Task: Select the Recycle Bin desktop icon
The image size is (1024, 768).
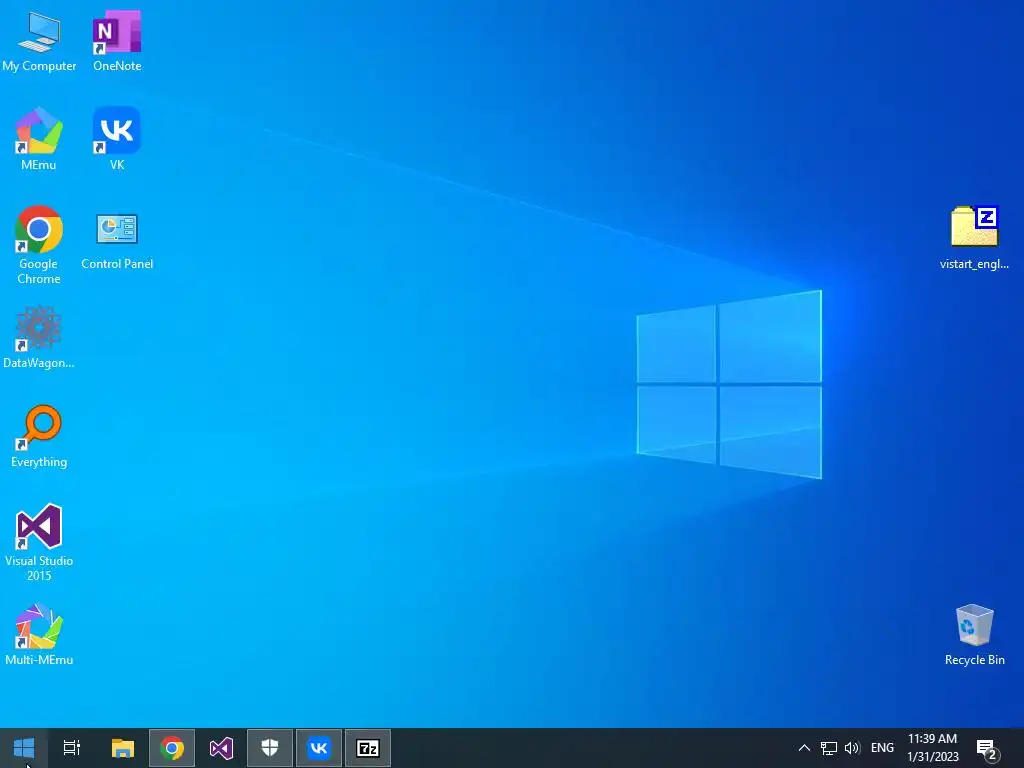Action: click(x=974, y=635)
